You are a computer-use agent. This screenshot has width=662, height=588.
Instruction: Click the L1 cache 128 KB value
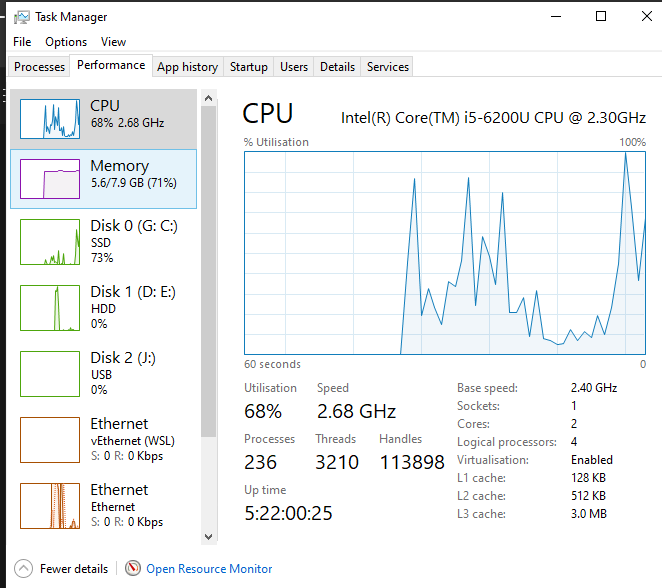(x=589, y=478)
